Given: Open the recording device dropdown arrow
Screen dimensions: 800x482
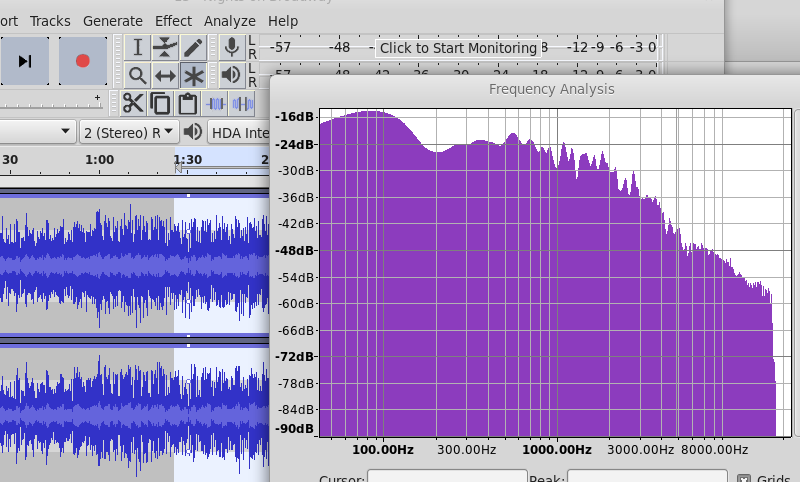Looking at the screenshot, I should tap(65, 132).
